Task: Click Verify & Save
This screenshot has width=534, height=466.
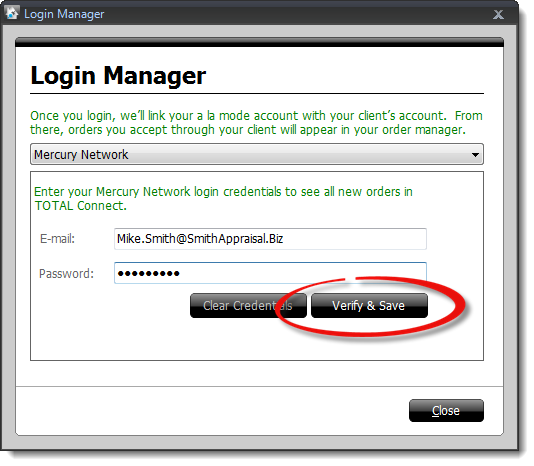Action: (x=369, y=306)
